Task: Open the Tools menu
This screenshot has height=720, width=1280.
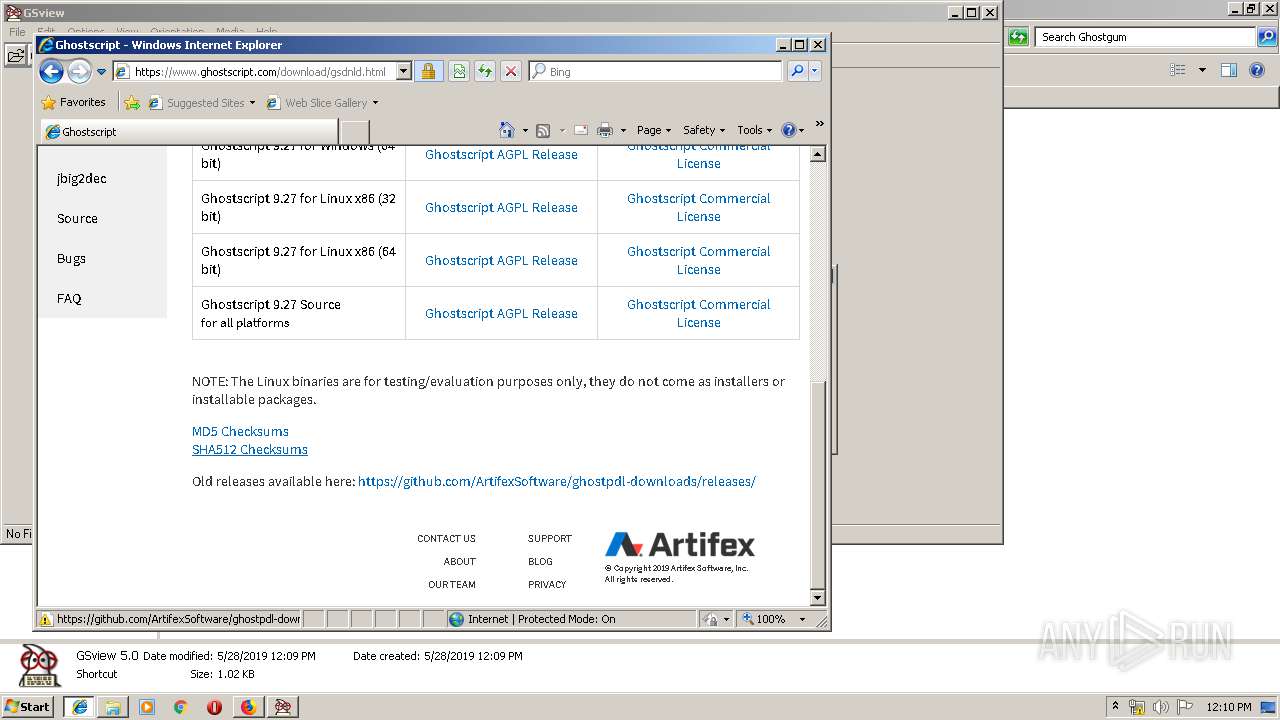Action: (755, 130)
